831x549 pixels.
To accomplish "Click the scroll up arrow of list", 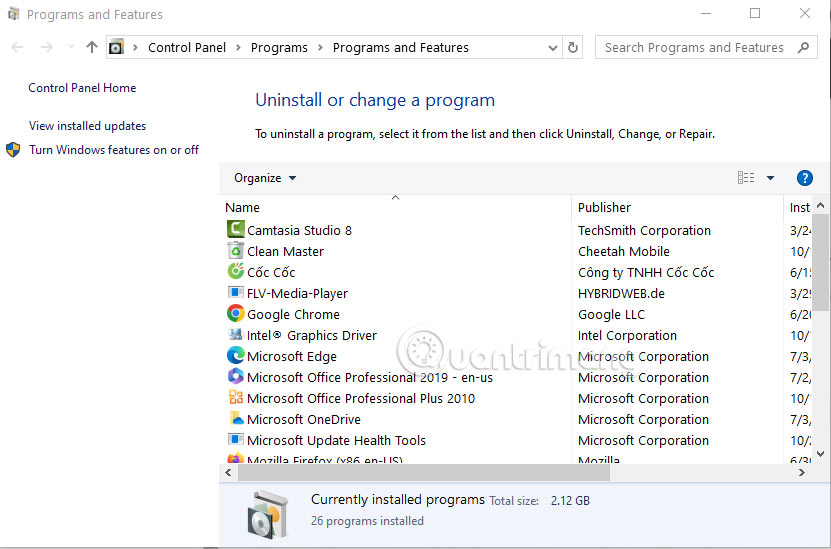I will [x=820, y=206].
